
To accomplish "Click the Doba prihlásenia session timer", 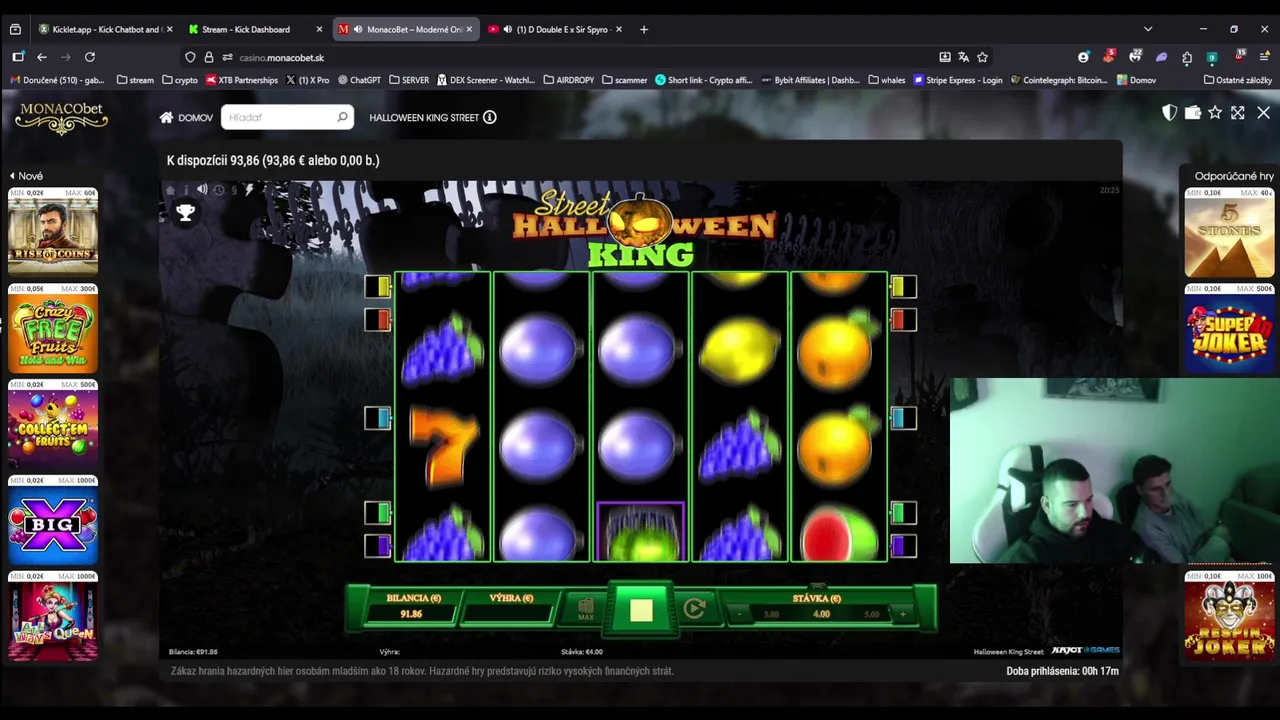I will (x=1062, y=671).
